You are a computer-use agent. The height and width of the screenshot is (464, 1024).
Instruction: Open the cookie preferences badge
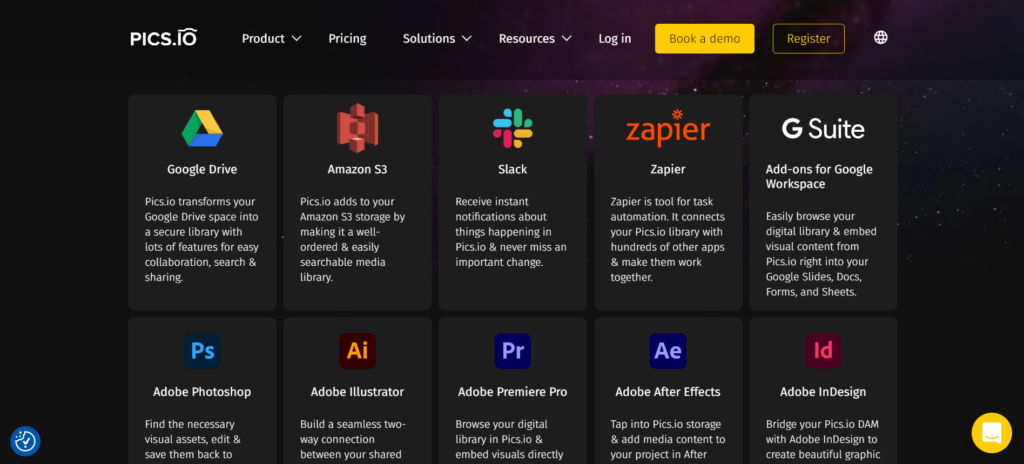click(25, 441)
